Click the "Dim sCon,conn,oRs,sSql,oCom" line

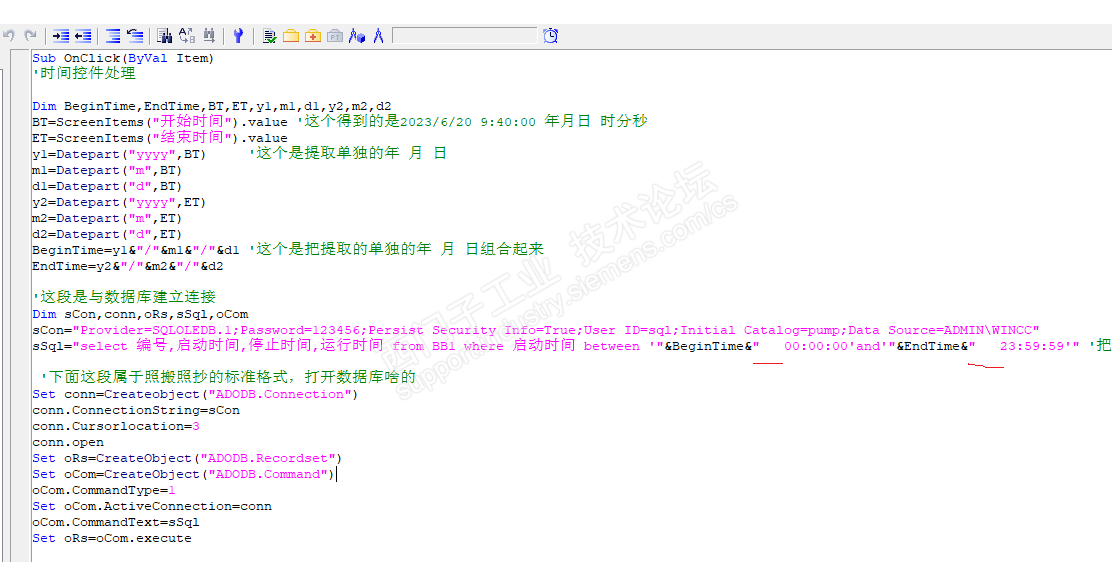[140, 314]
